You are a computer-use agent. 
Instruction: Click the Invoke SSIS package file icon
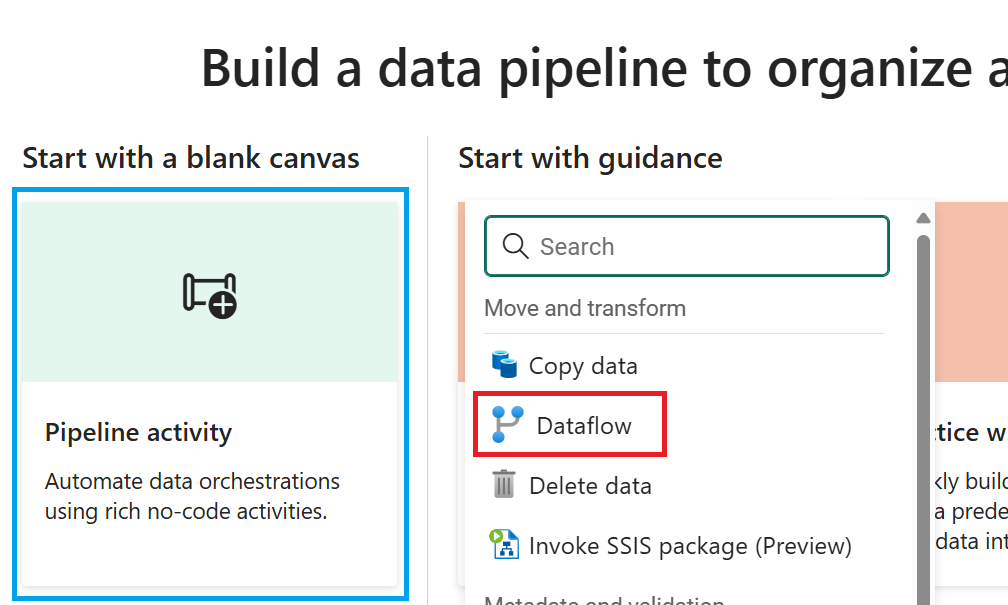[505, 545]
